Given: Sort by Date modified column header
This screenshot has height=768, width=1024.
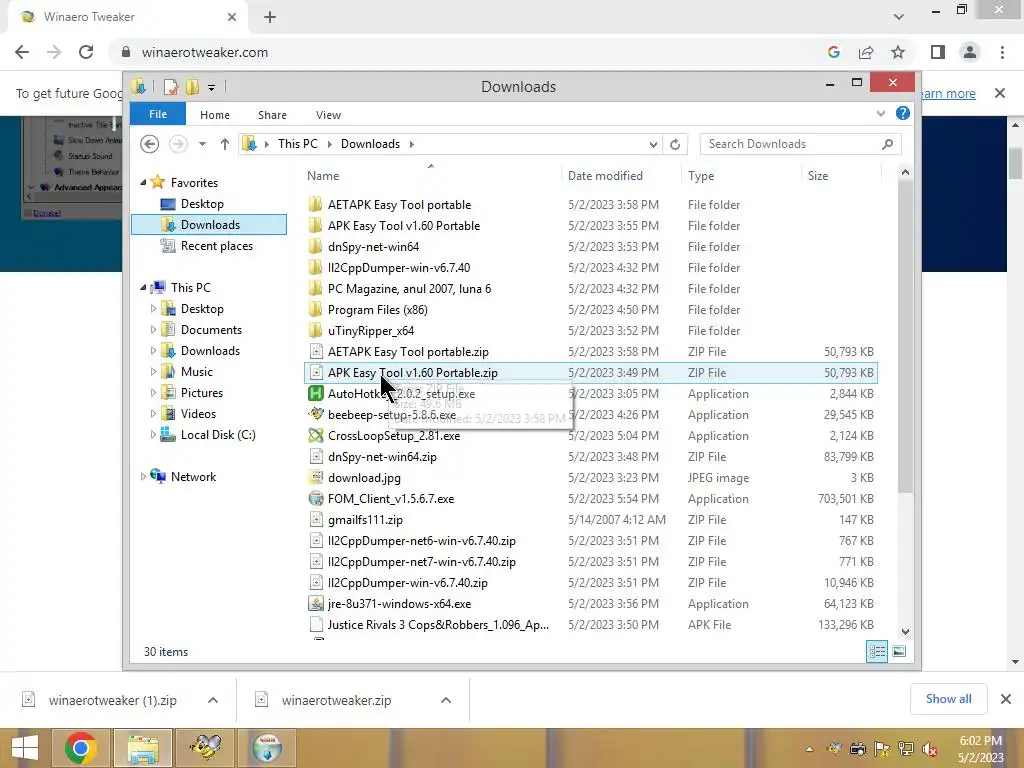Looking at the screenshot, I should click(x=620, y=176).
